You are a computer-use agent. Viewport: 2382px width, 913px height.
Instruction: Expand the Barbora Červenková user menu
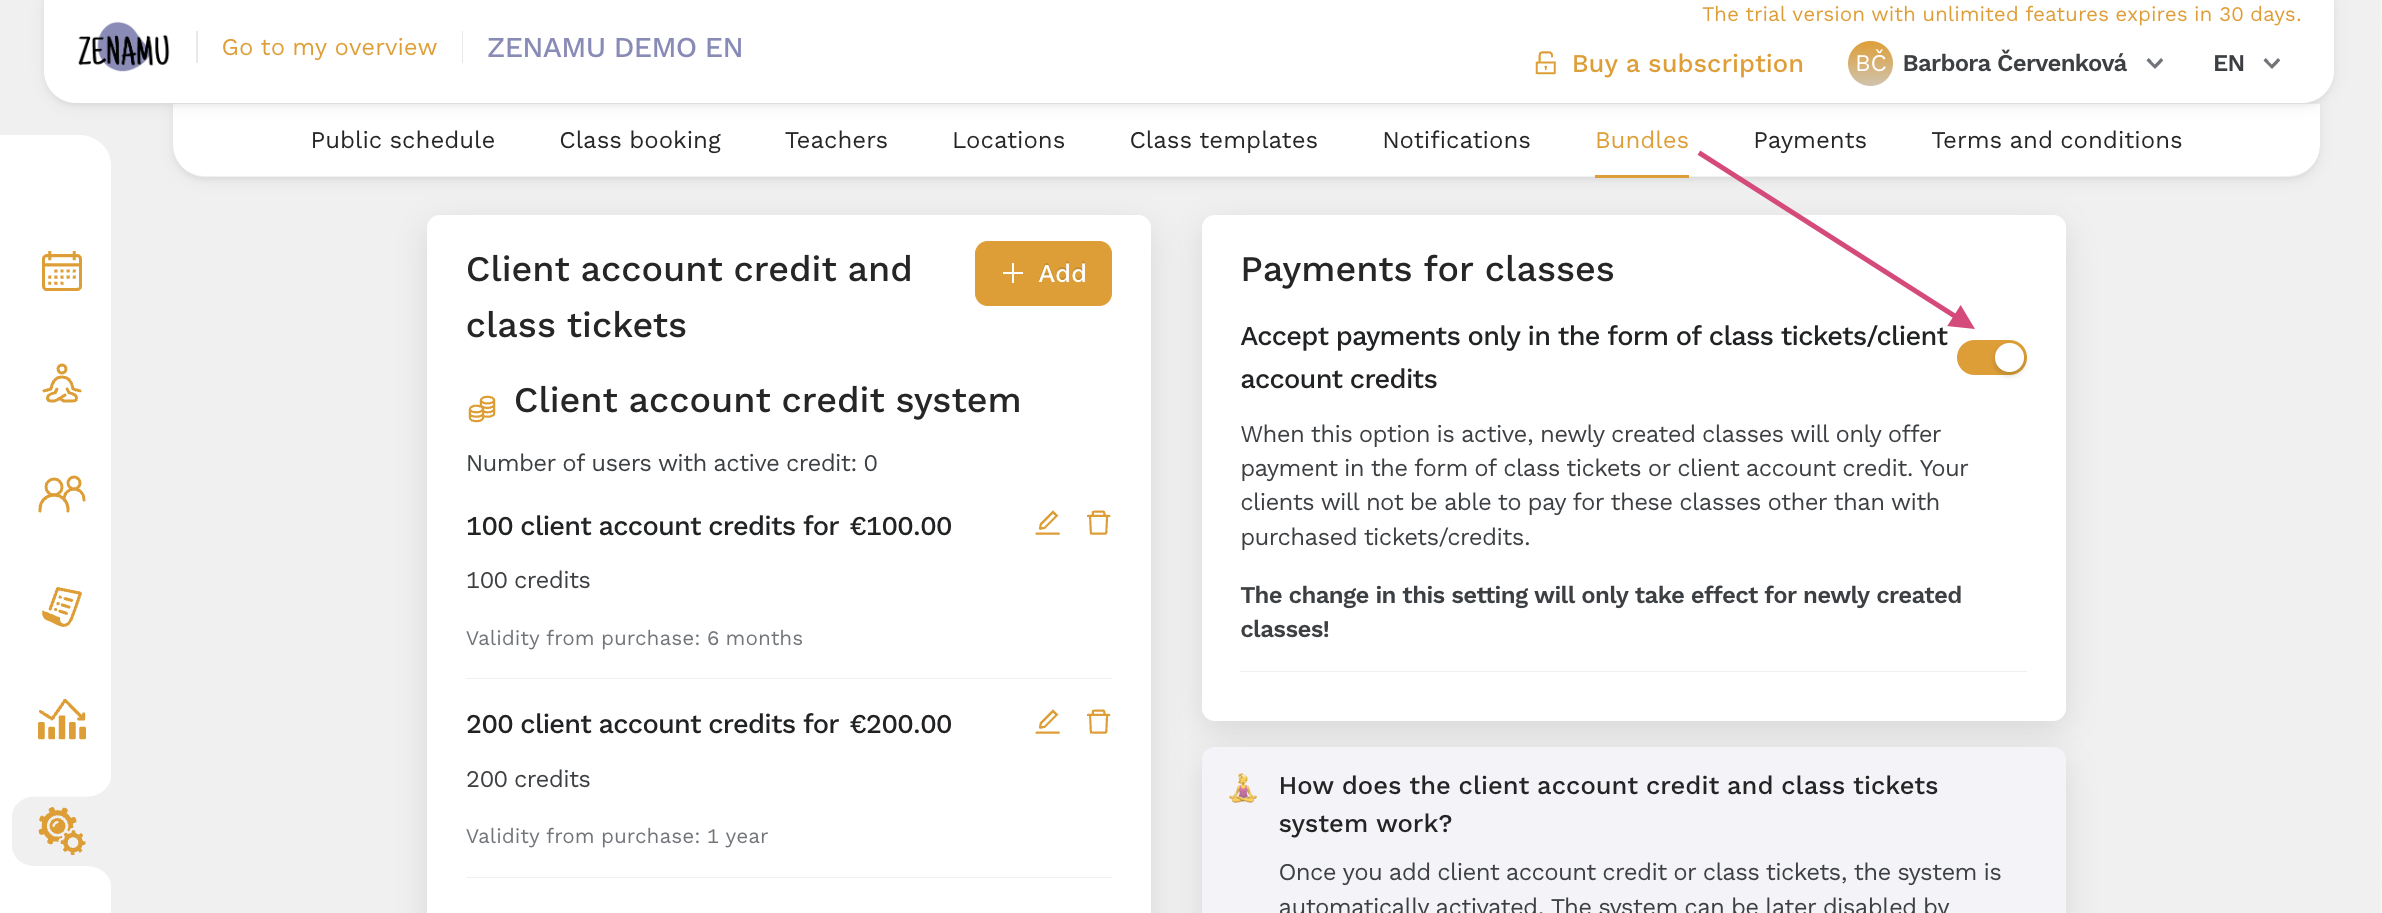[2006, 63]
